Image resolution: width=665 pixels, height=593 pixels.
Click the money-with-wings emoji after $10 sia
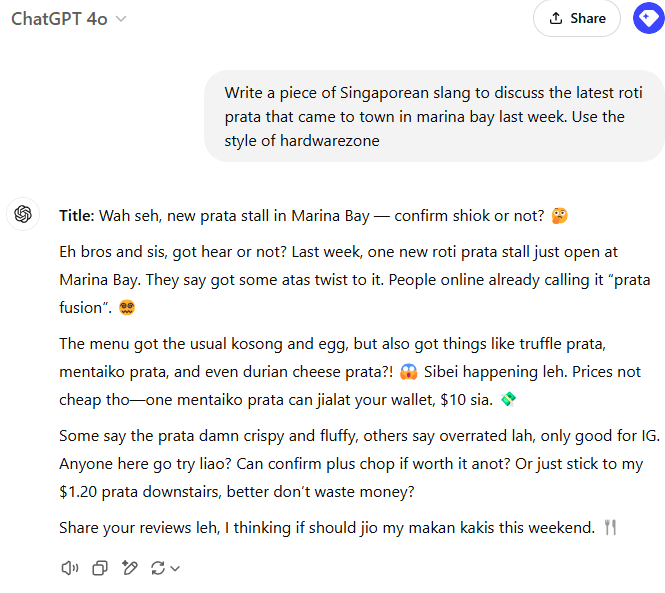tap(509, 400)
